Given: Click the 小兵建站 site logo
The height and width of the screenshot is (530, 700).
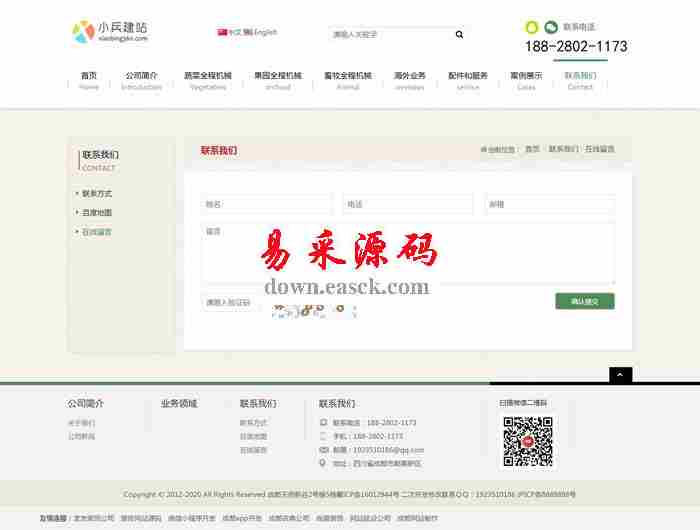Looking at the screenshot, I should click(111, 32).
